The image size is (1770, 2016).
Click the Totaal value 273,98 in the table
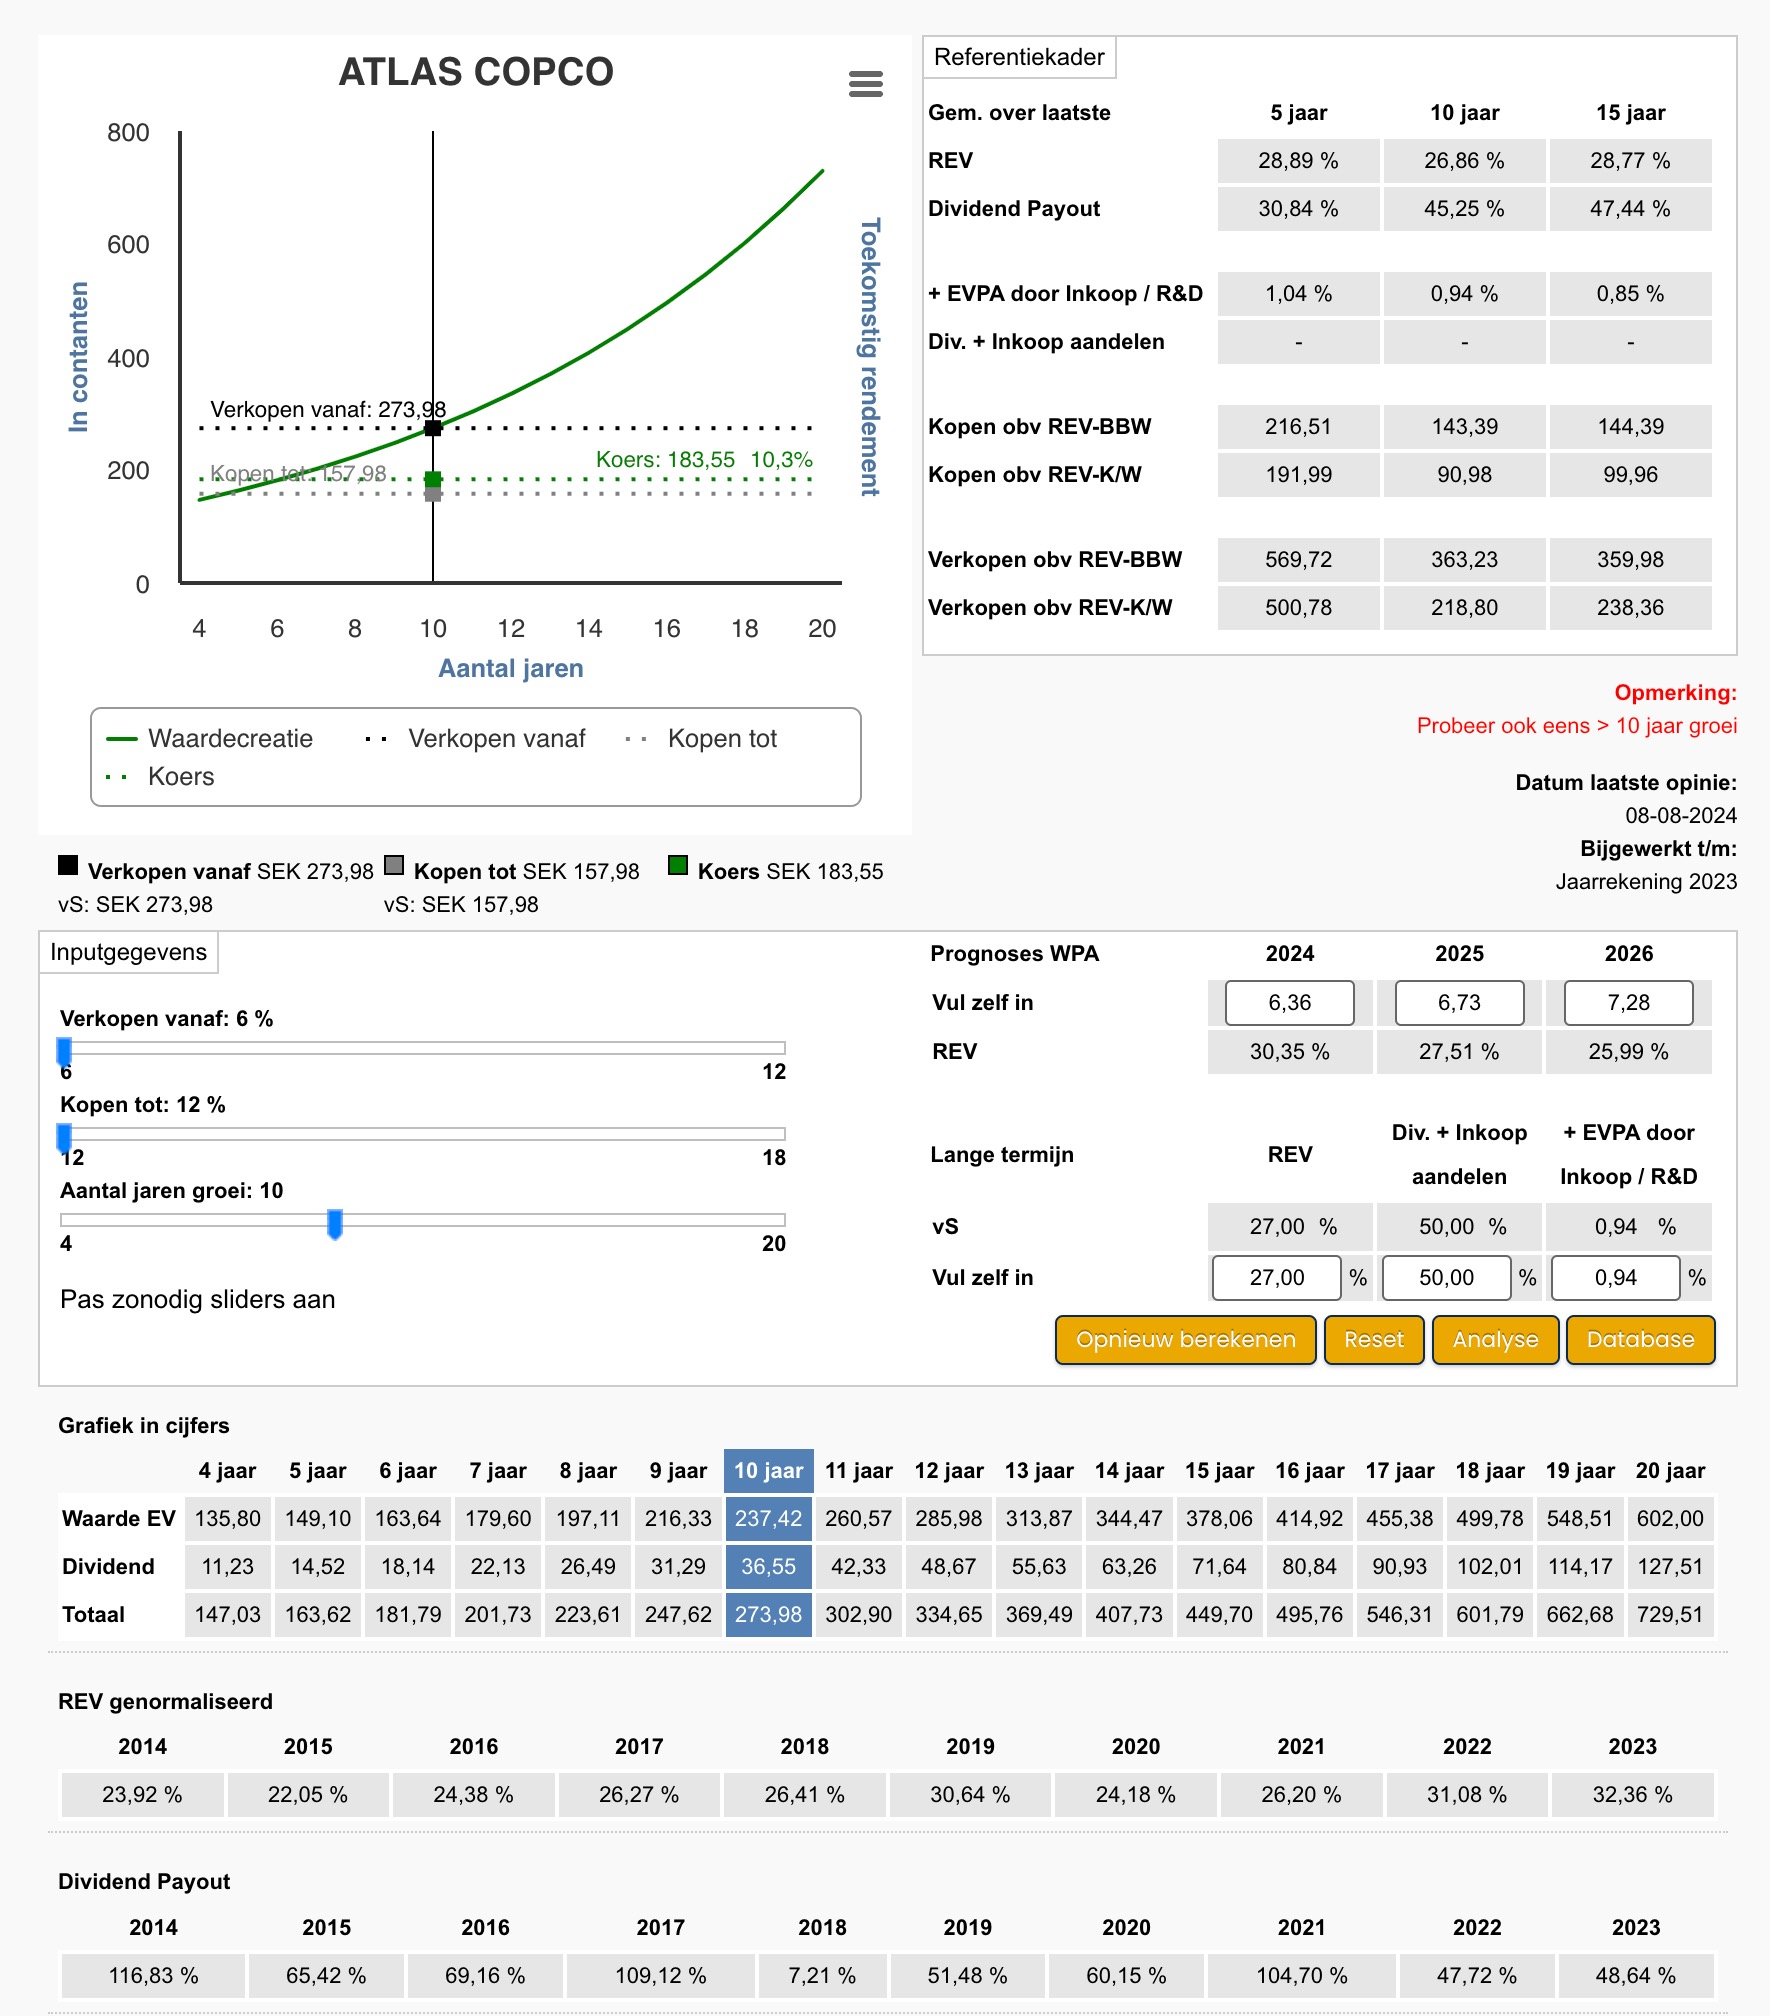point(768,1615)
